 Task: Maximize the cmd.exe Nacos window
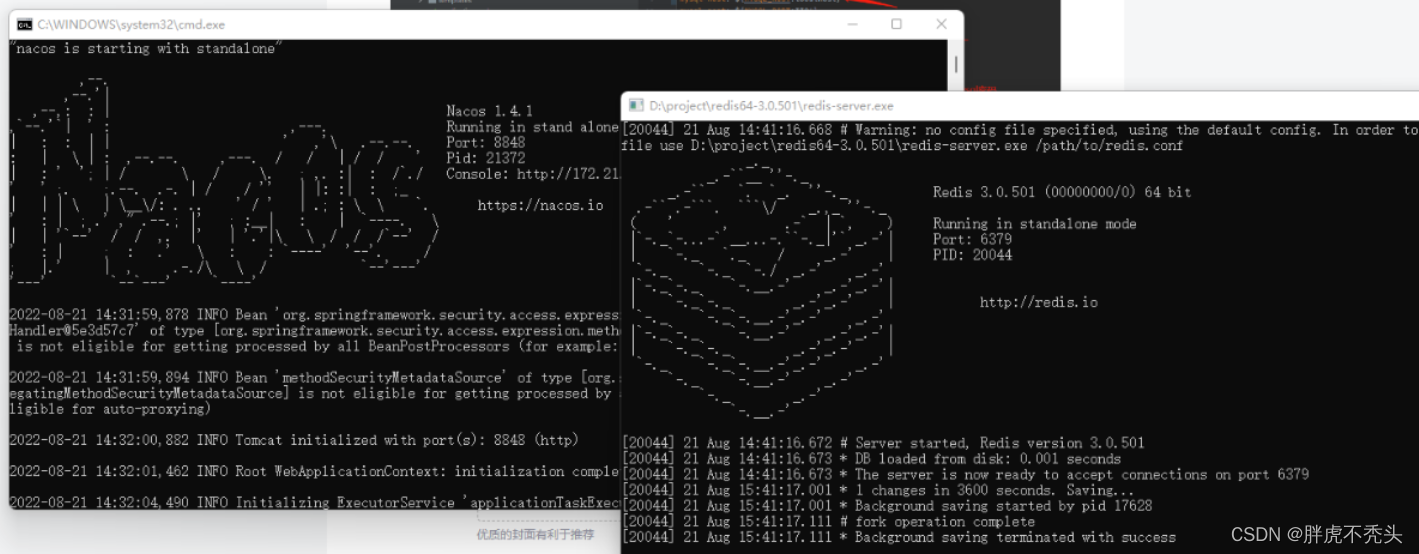[x=896, y=24]
